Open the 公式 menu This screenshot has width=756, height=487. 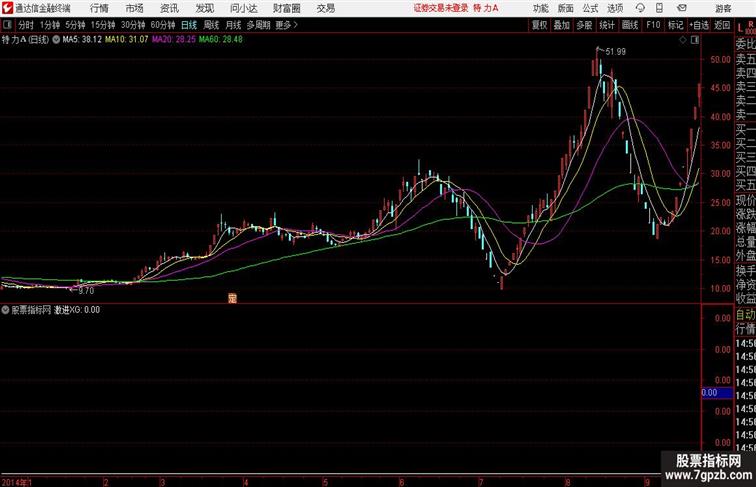(x=590, y=8)
